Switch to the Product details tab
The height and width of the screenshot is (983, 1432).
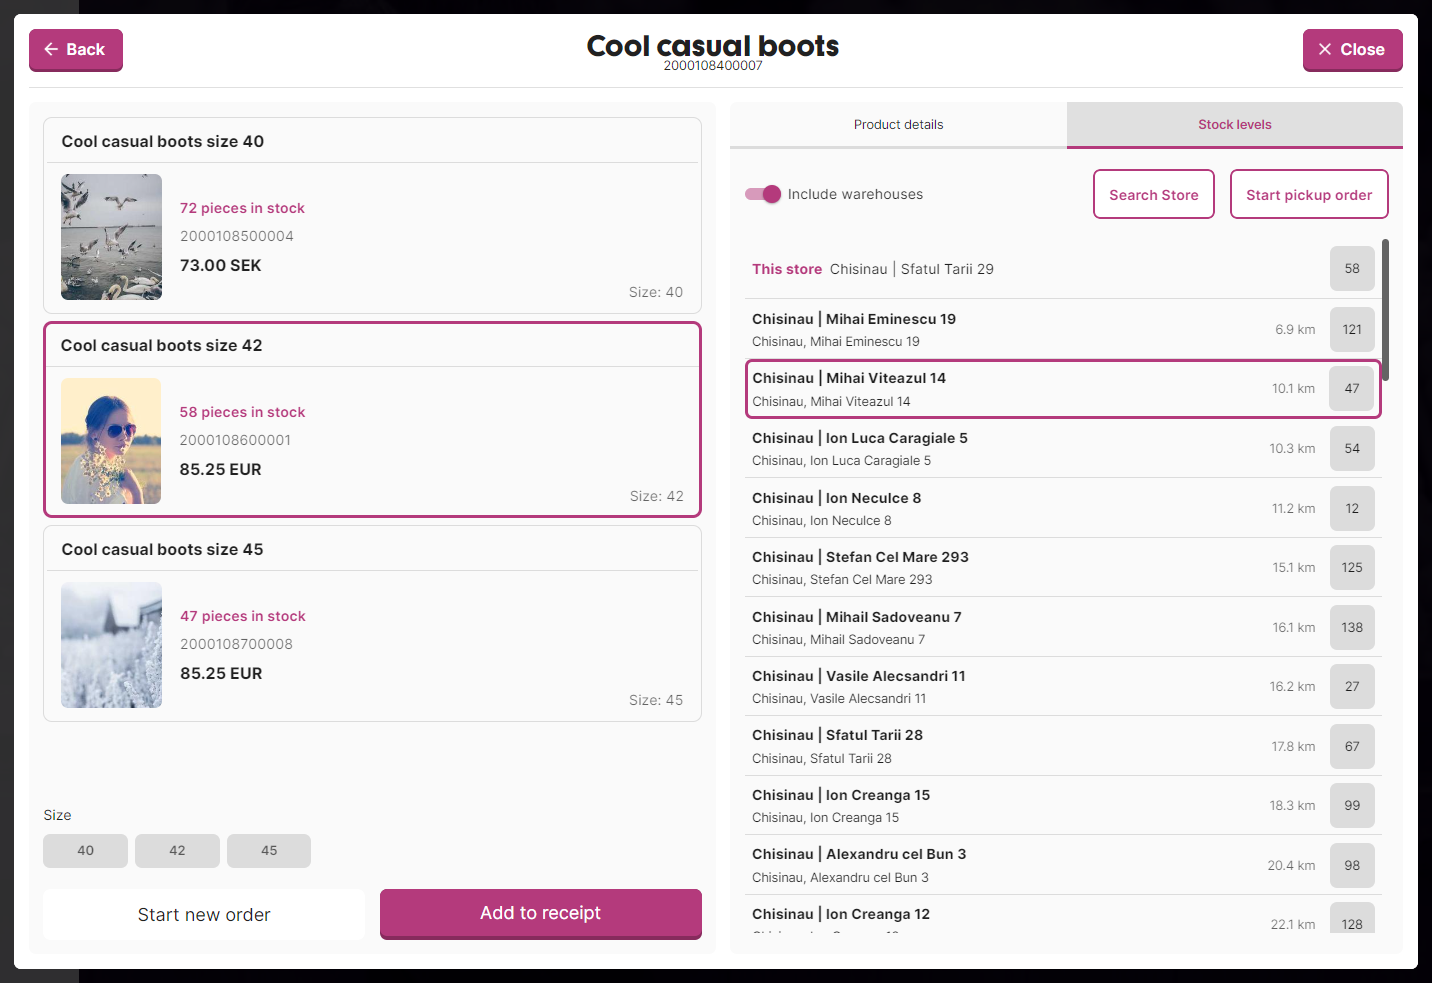[x=898, y=124]
